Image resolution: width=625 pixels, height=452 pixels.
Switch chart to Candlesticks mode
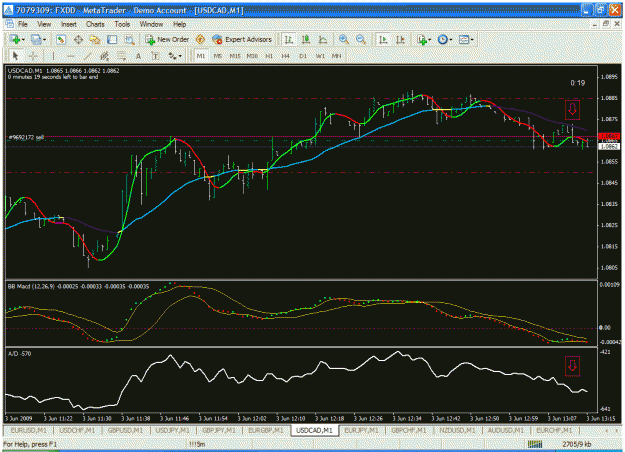(306, 39)
